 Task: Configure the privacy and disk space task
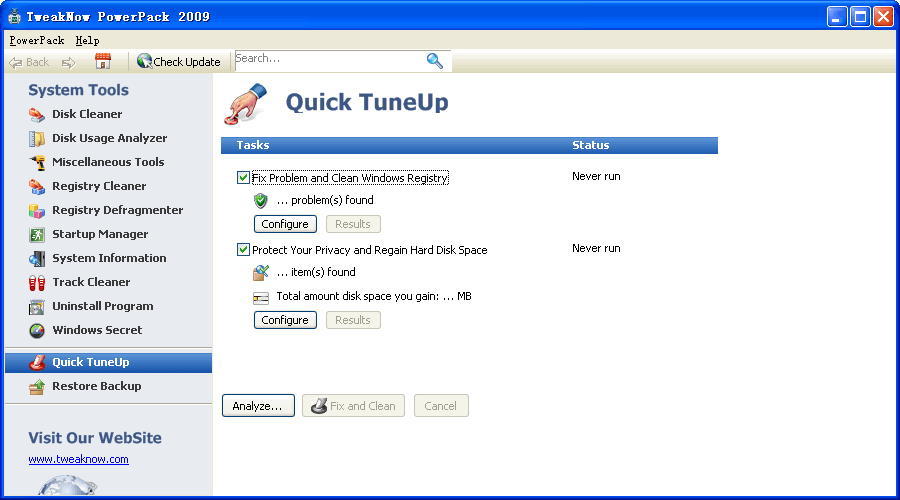285,320
